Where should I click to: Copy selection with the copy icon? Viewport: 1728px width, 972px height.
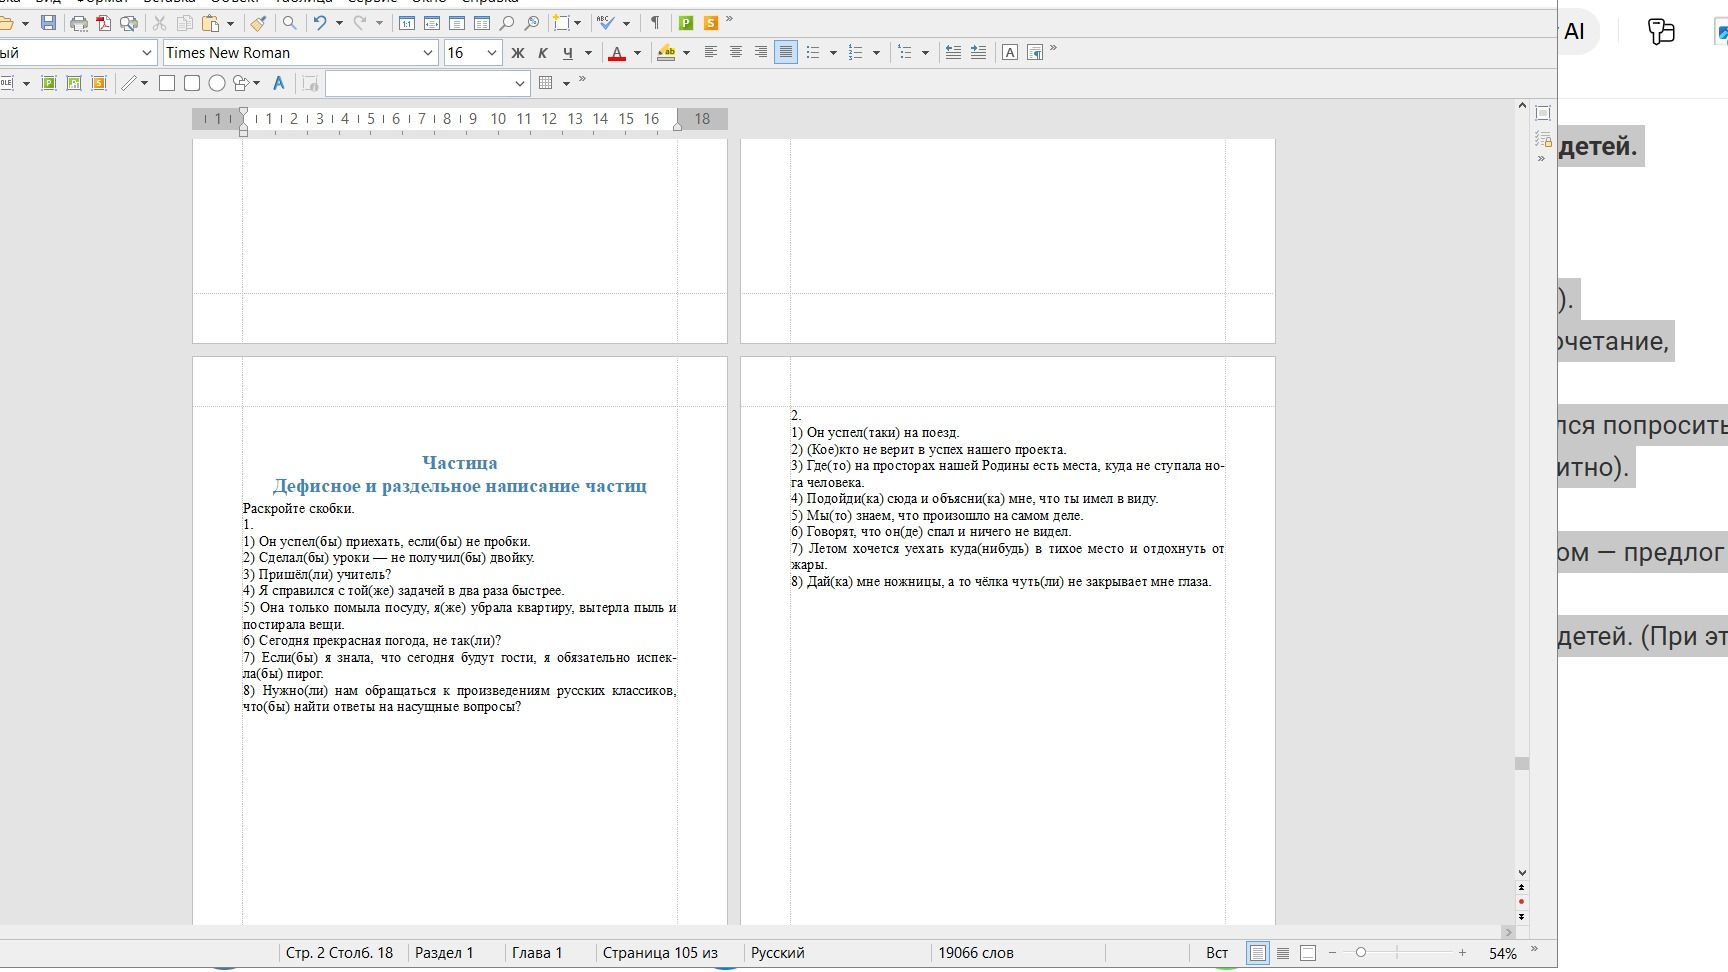pyautogui.click(x=185, y=22)
